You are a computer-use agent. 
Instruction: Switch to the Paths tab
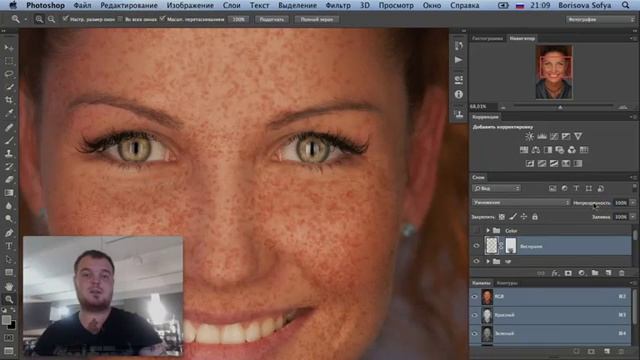[507, 283]
